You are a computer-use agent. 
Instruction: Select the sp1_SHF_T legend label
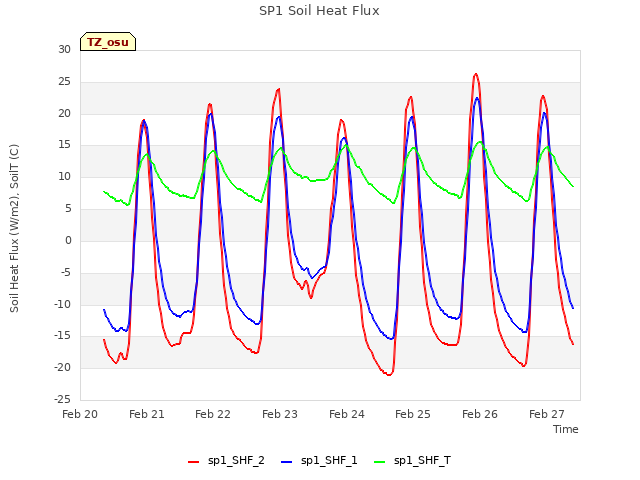pos(422,460)
